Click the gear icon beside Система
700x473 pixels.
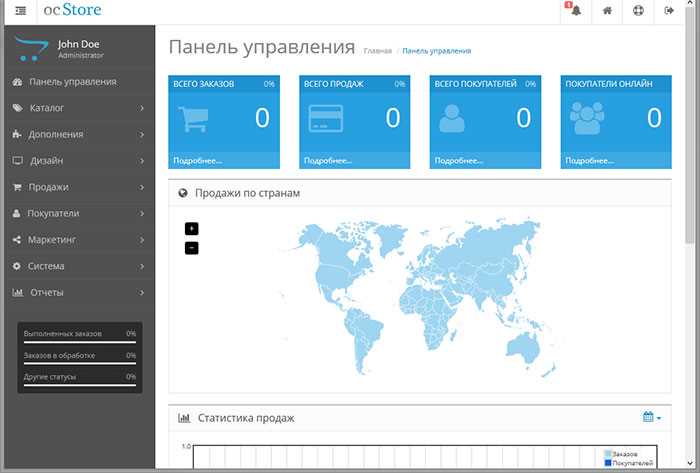pos(17,266)
